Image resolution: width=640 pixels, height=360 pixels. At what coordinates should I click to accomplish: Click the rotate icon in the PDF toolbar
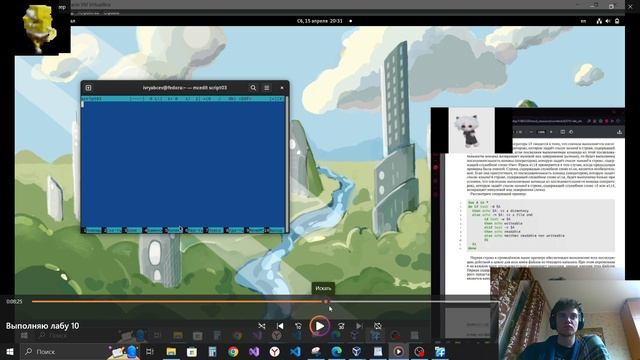point(571,132)
